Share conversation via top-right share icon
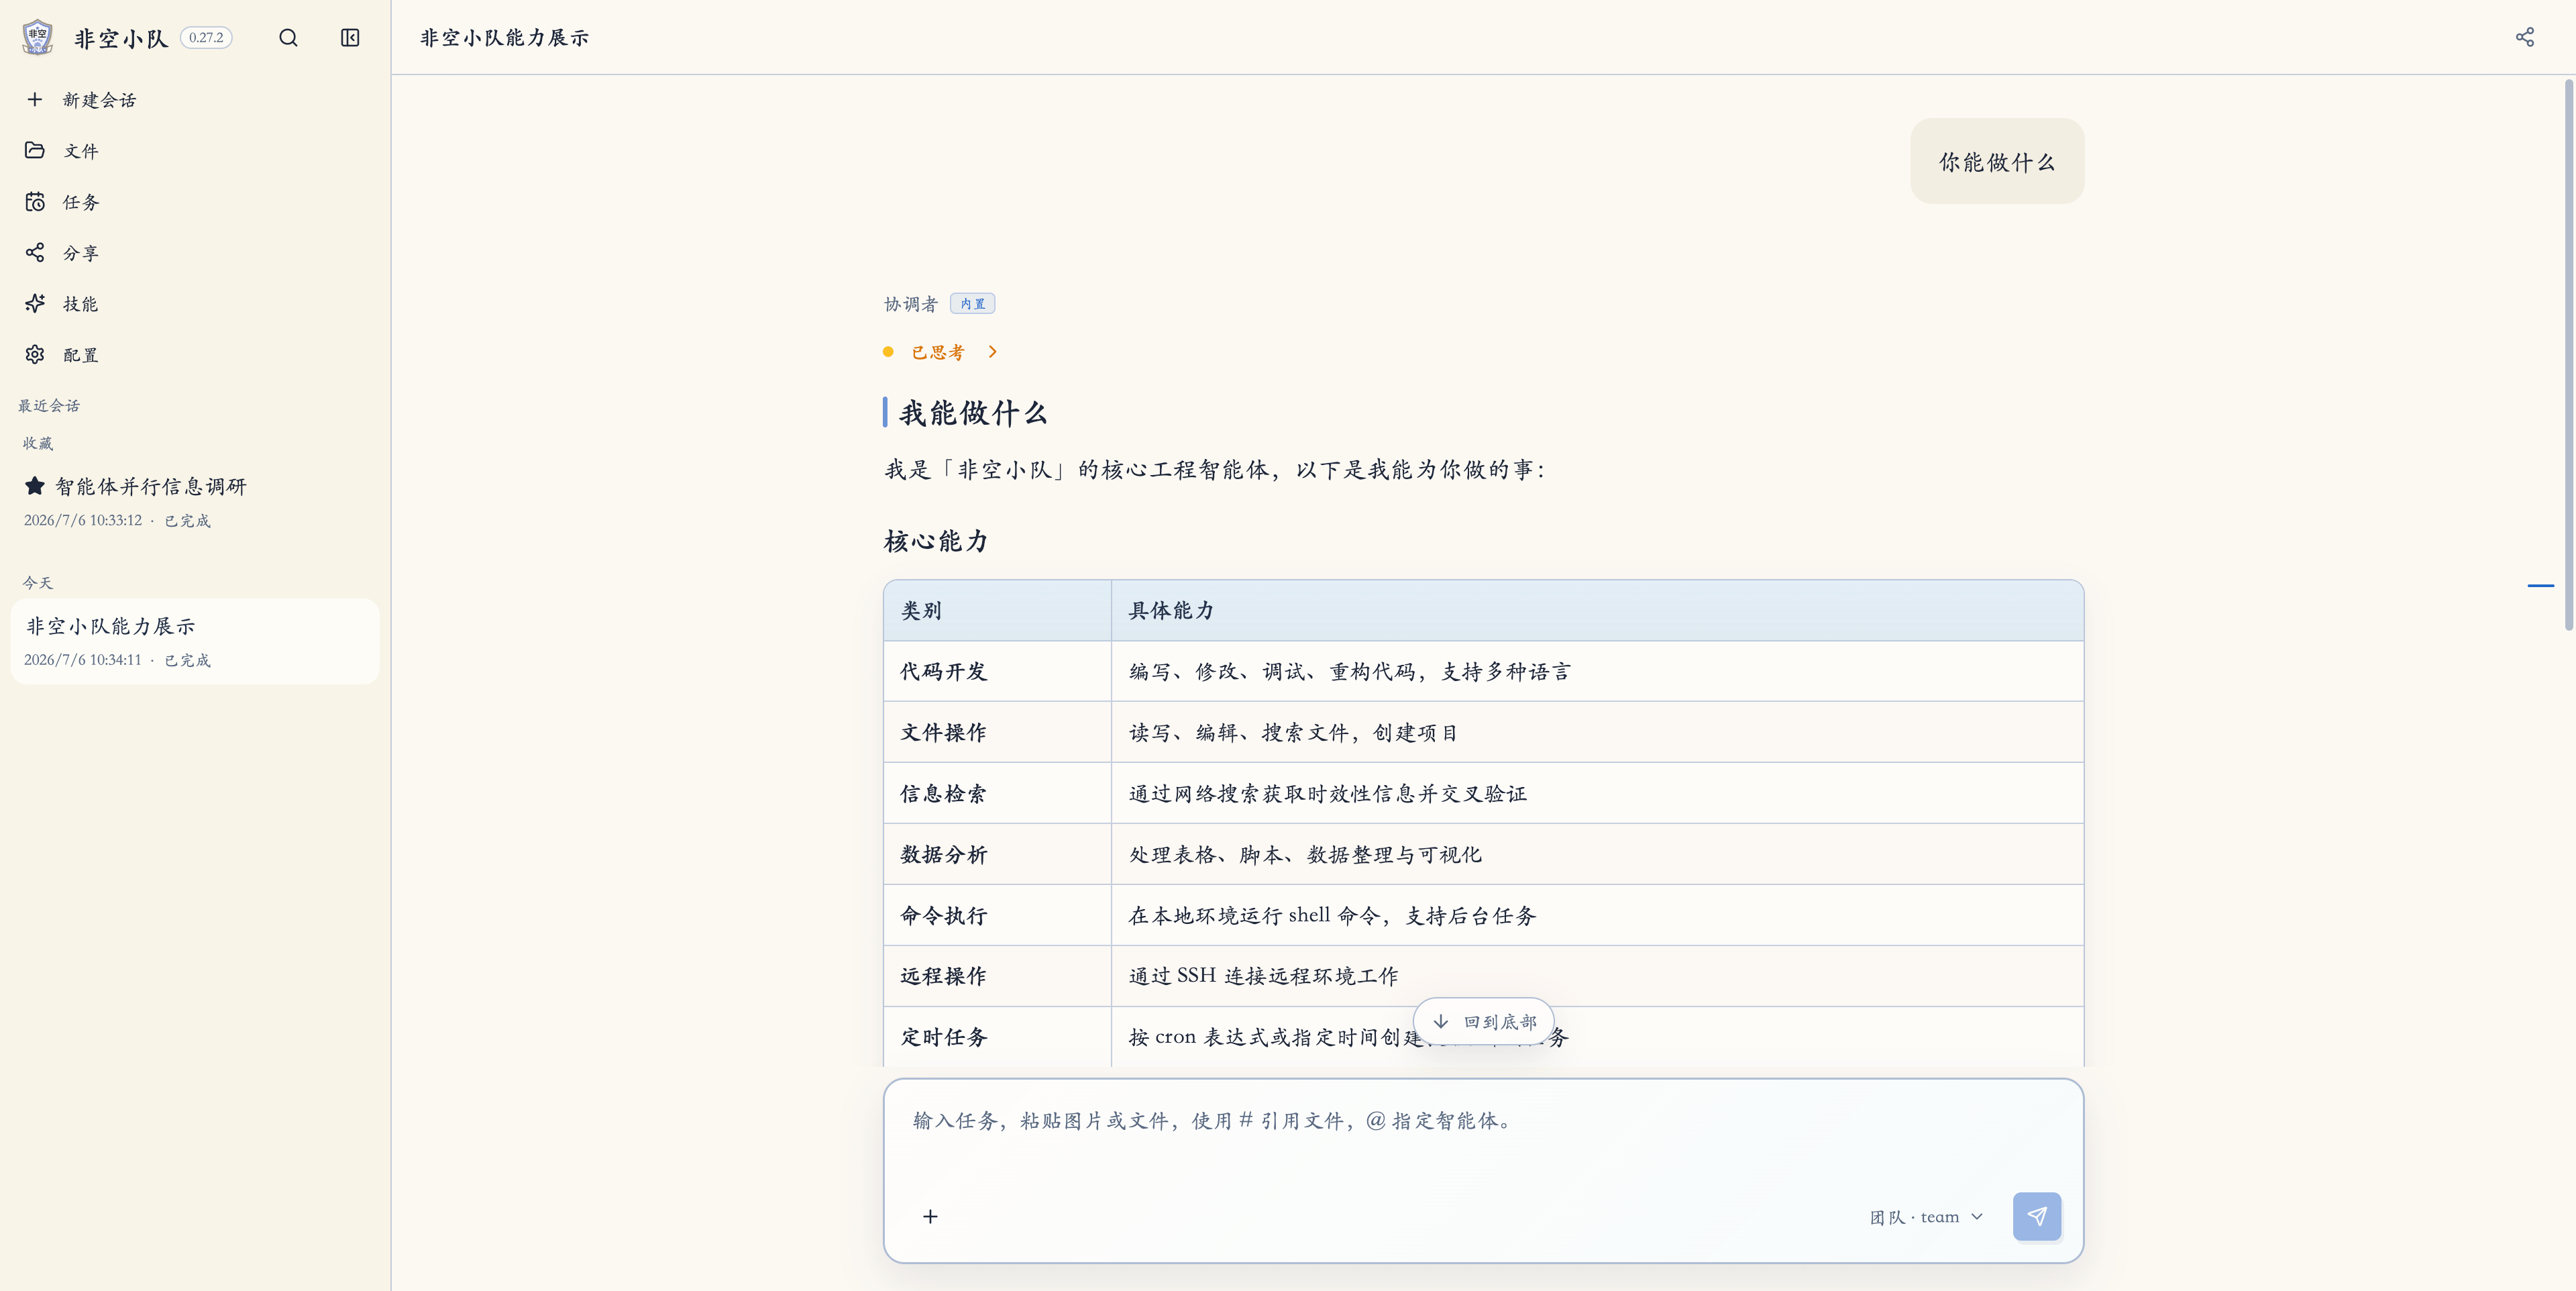Viewport: 2576px width, 1291px height. point(2525,37)
